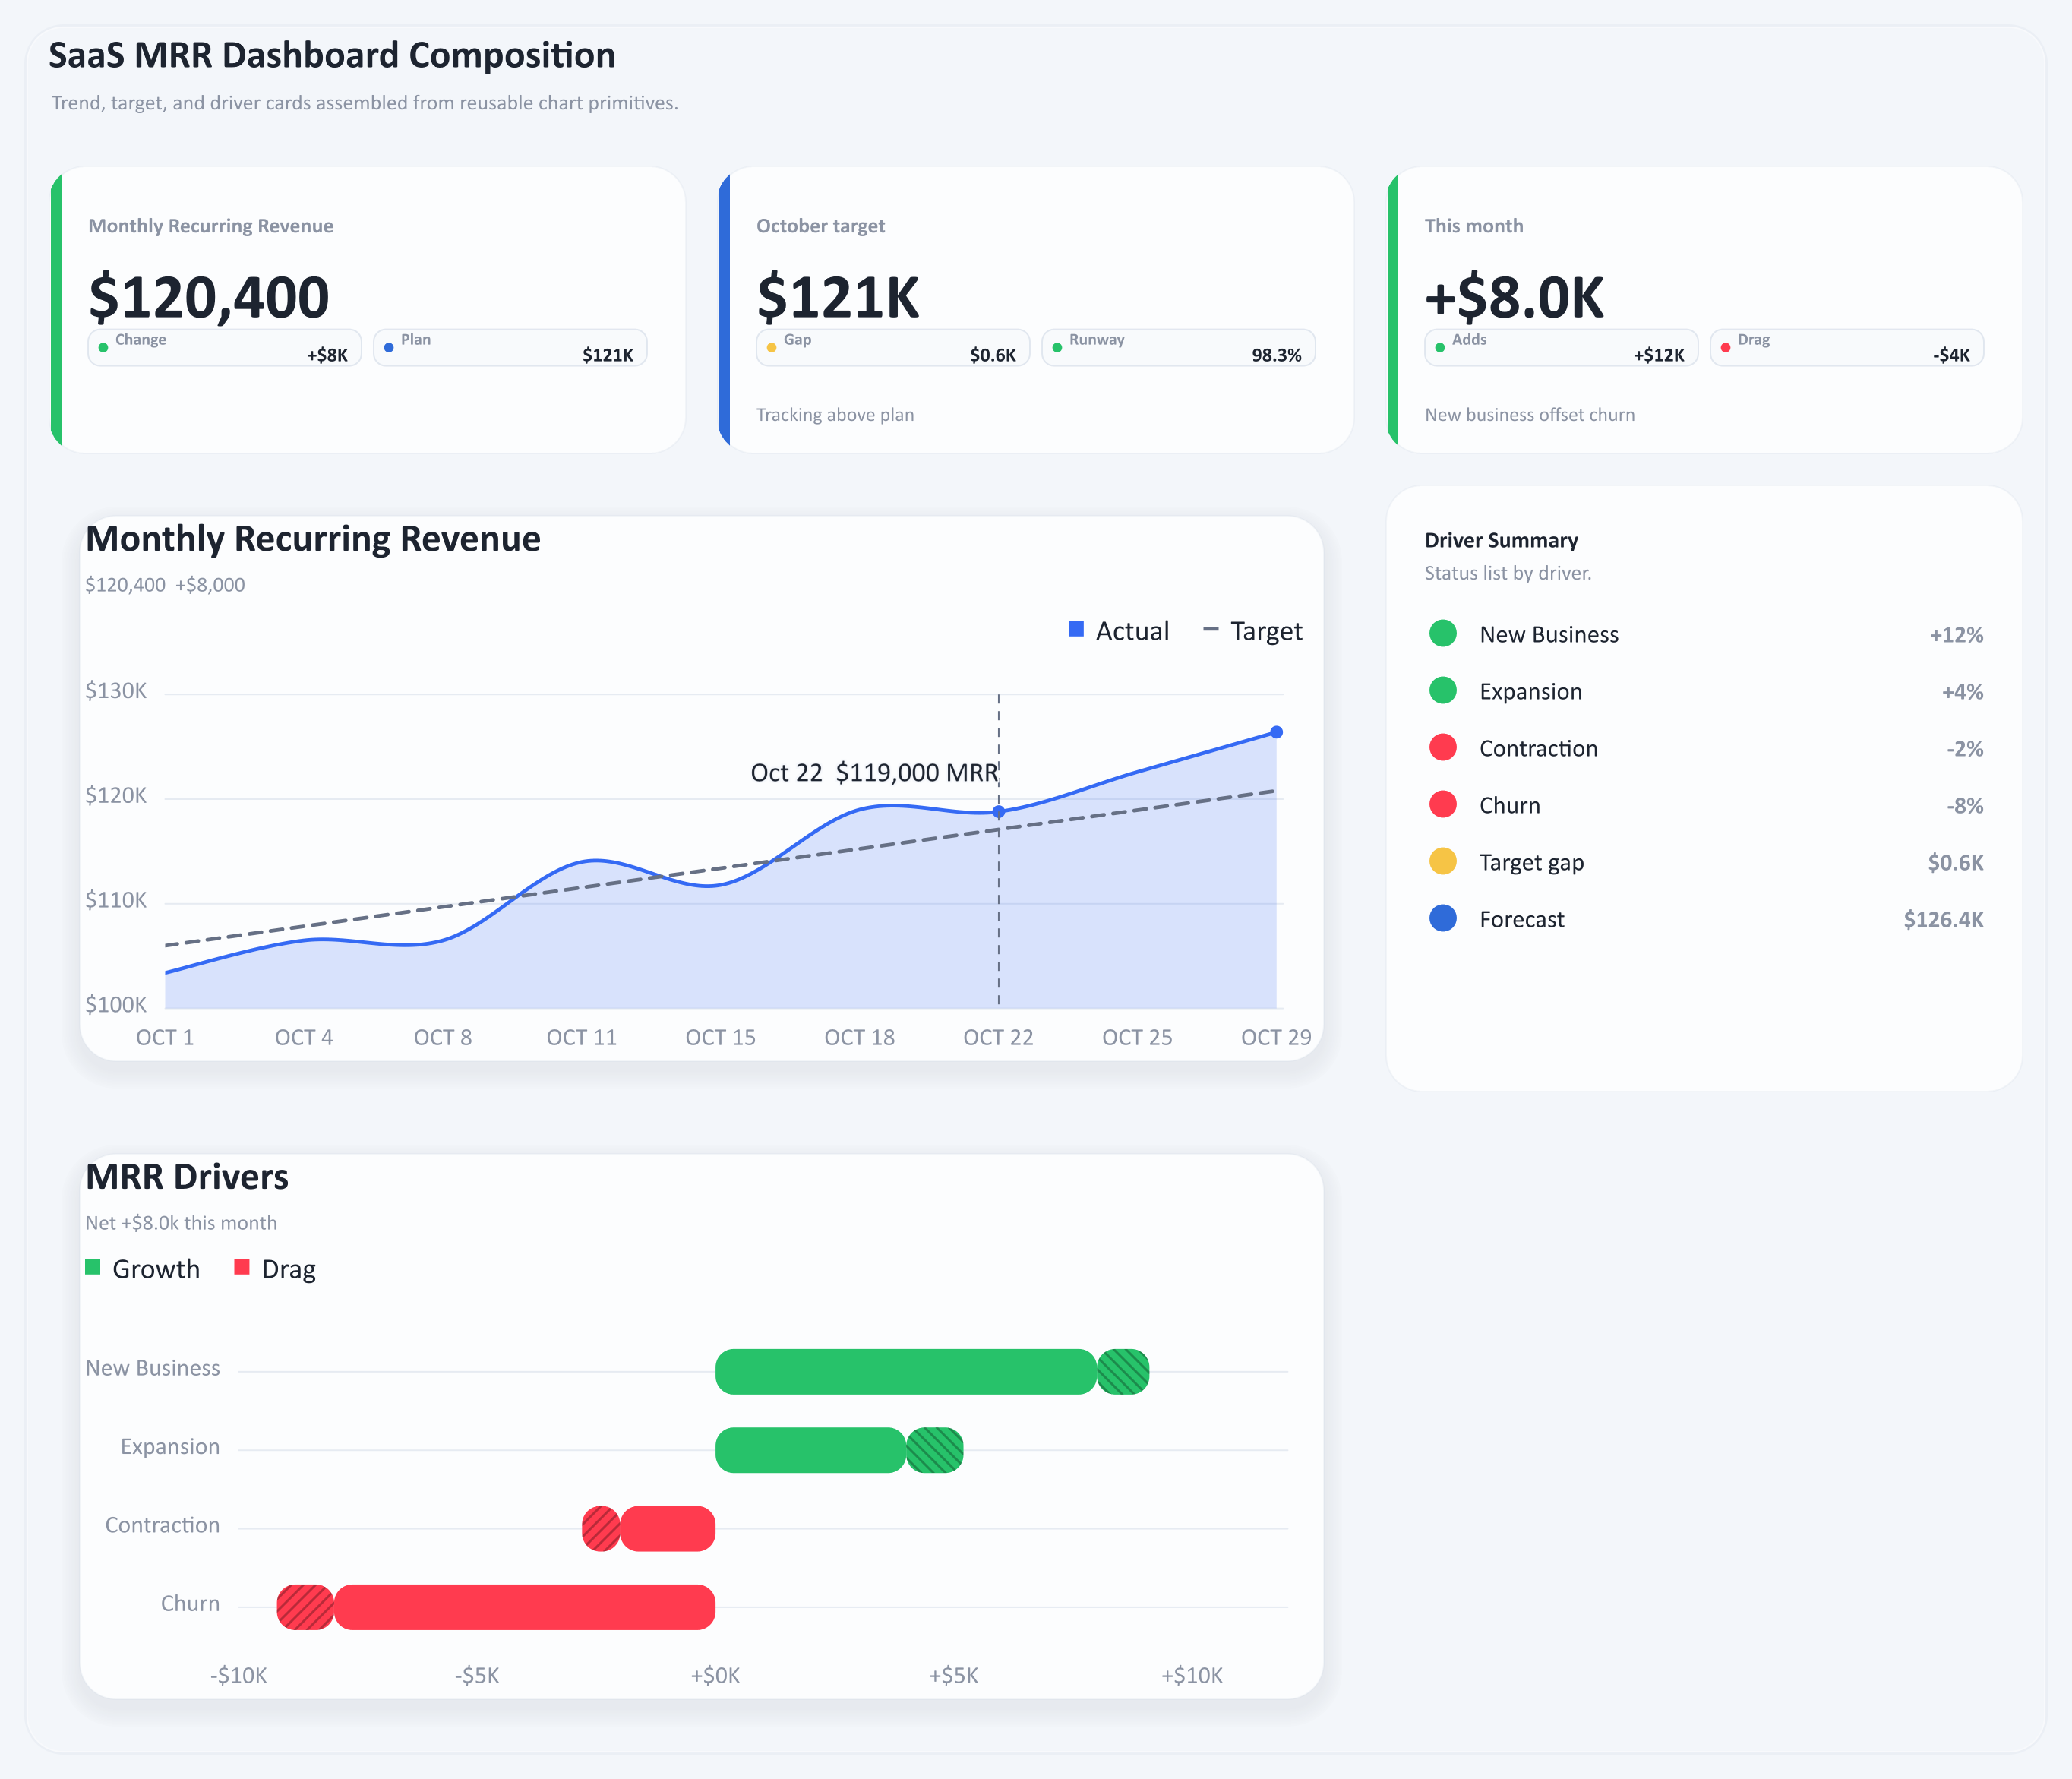Click the Plan $121K chip
This screenshot has width=2072, height=1779.
click(510, 348)
